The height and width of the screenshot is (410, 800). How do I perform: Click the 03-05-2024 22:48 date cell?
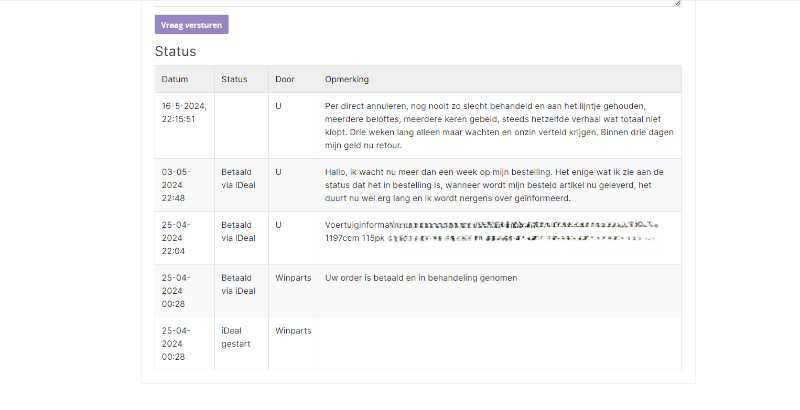tap(176, 184)
